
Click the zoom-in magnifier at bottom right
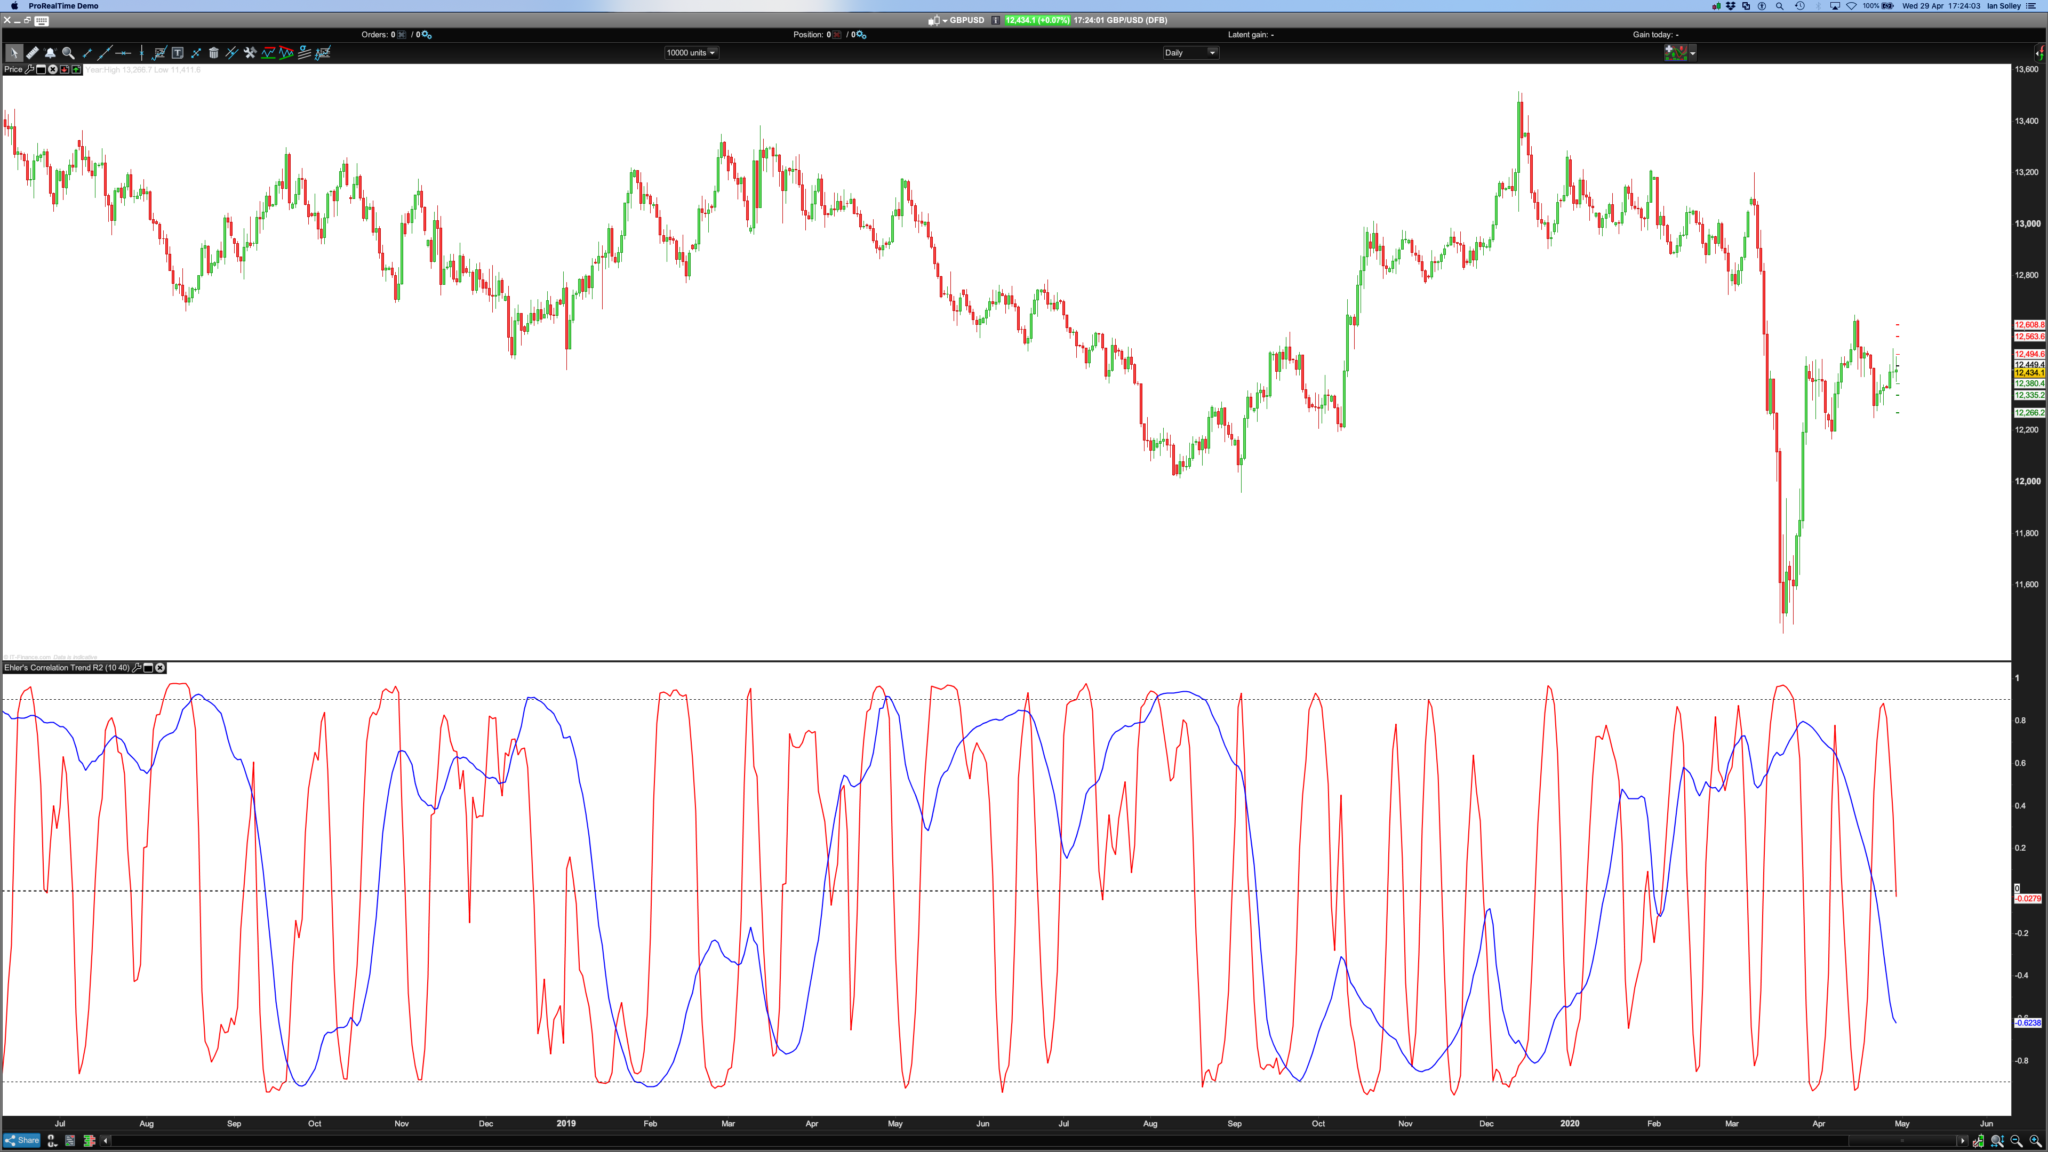(2035, 1141)
